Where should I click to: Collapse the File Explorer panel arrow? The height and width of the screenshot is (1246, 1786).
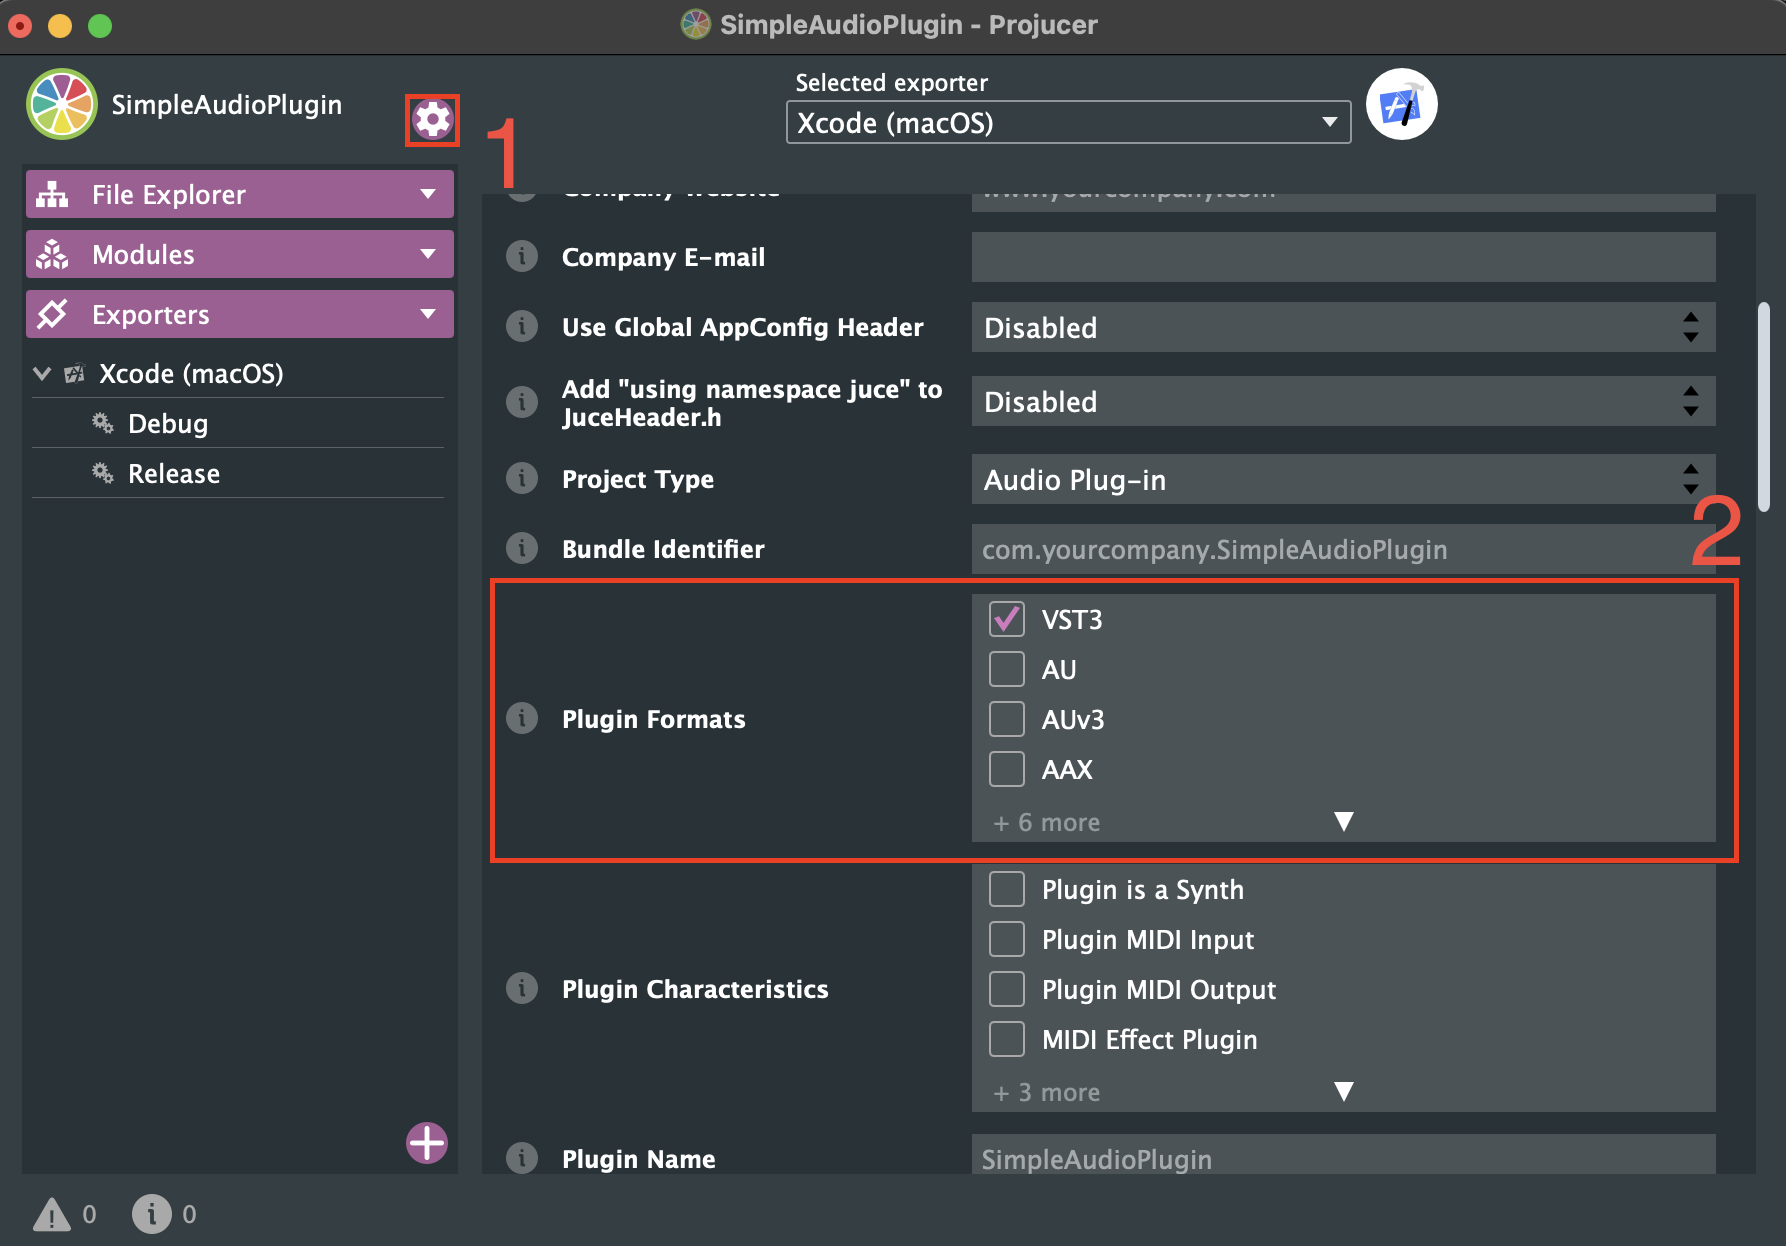[x=428, y=194]
